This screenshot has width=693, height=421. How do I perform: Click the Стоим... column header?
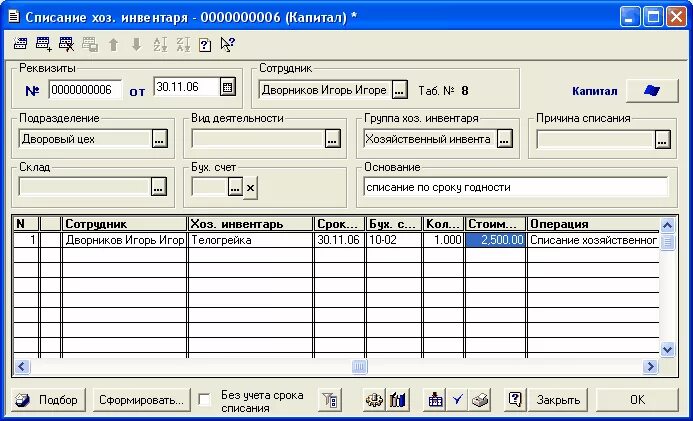(495, 224)
